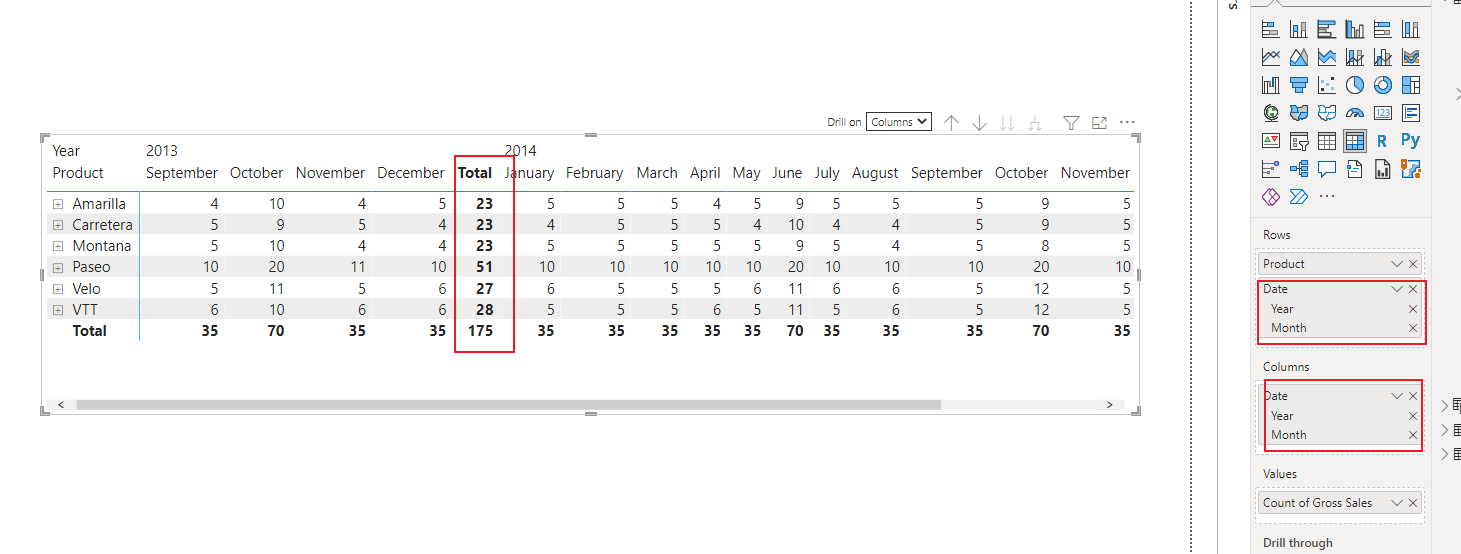Expand the Carretera row

coord(58,225)
